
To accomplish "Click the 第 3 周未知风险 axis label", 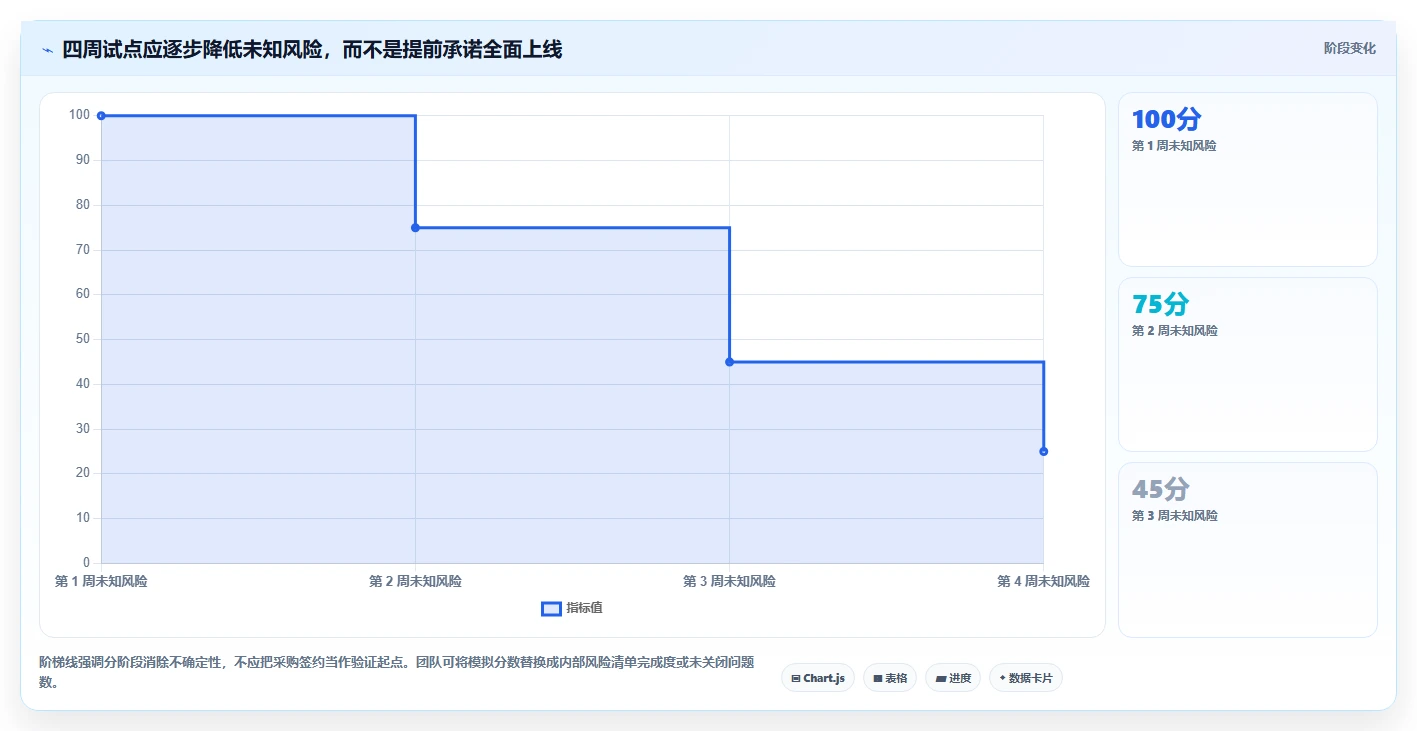I will (729, 581).
